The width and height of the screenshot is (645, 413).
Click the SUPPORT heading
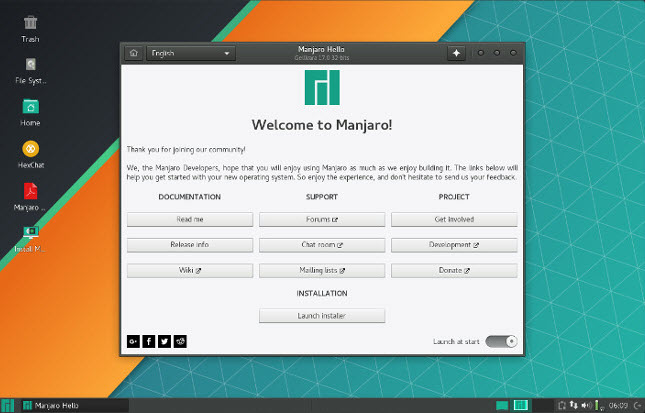(322, 197)
